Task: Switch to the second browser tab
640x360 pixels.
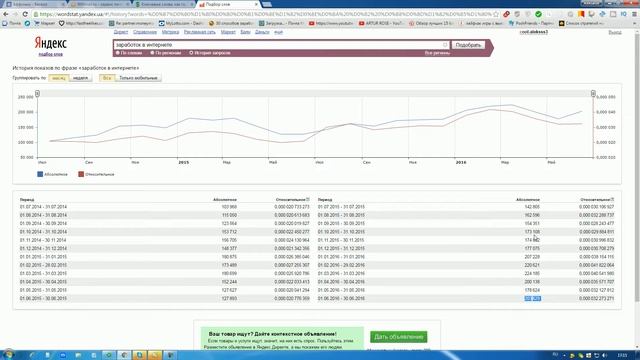Action: click(100, 4)
